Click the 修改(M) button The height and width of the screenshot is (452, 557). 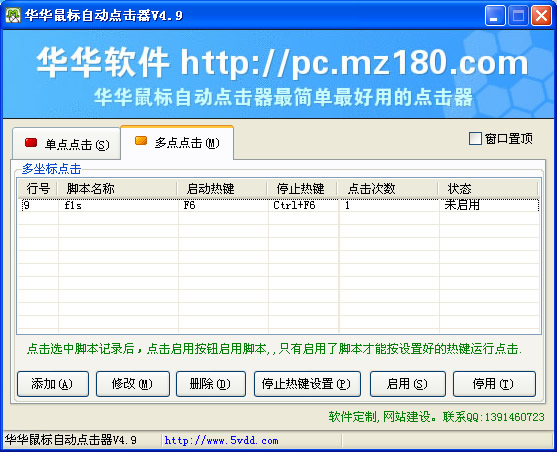tap(133, 384)
